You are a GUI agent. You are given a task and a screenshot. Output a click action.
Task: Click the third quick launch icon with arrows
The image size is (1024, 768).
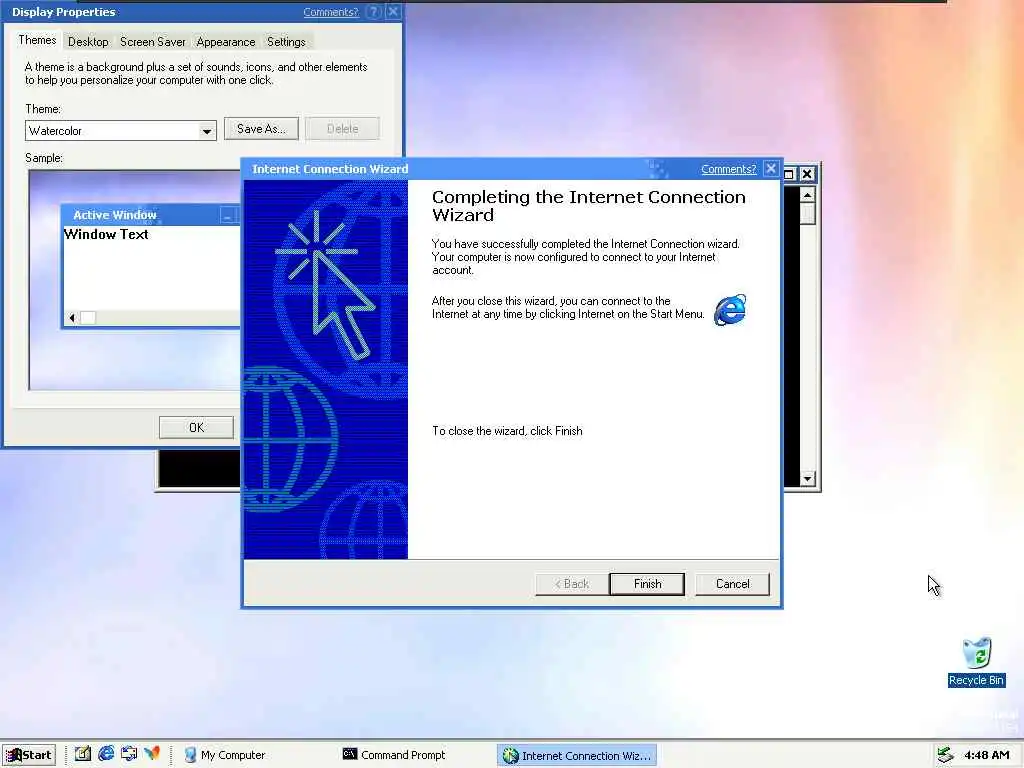point(129,754)
